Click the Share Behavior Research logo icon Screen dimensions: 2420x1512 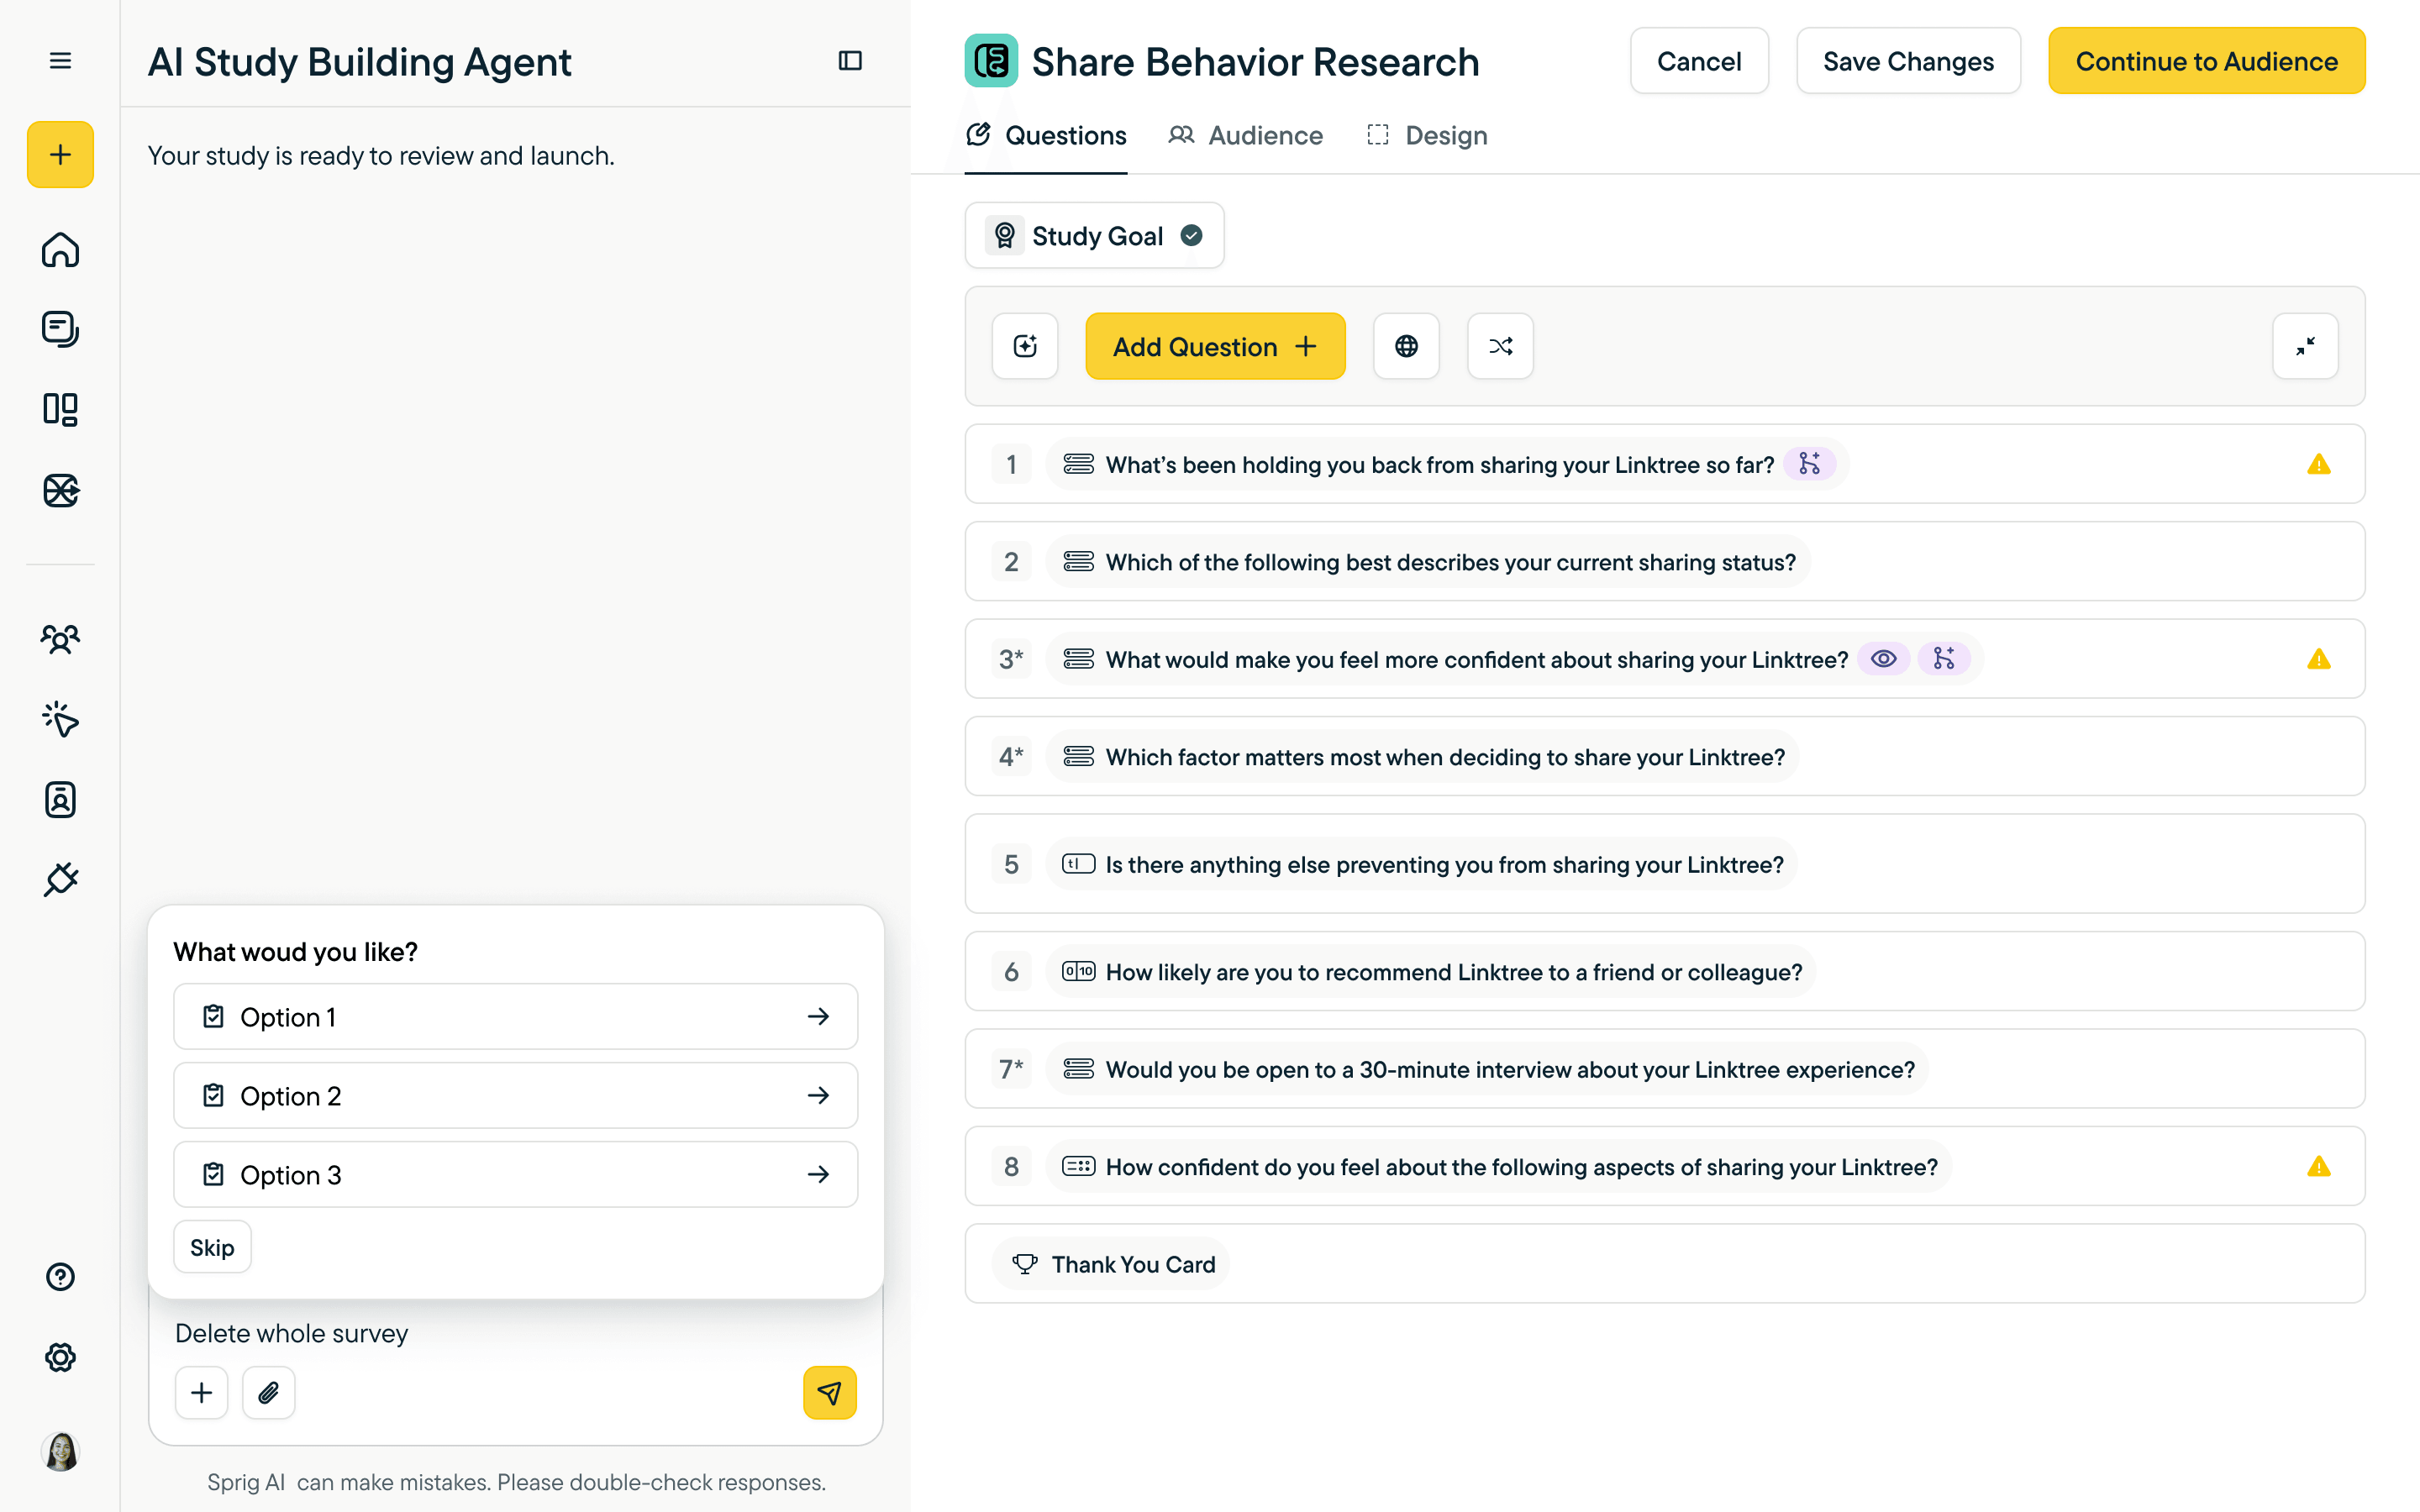click(991, 61)
